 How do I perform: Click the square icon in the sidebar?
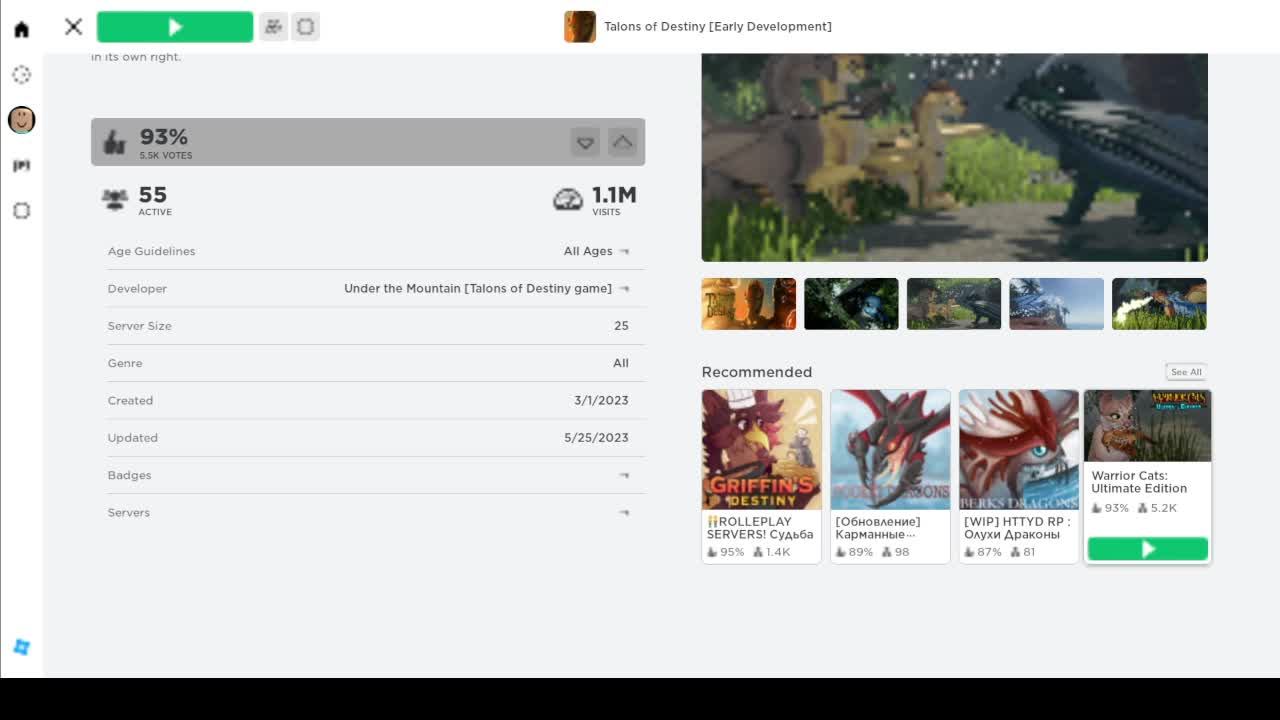21,211
